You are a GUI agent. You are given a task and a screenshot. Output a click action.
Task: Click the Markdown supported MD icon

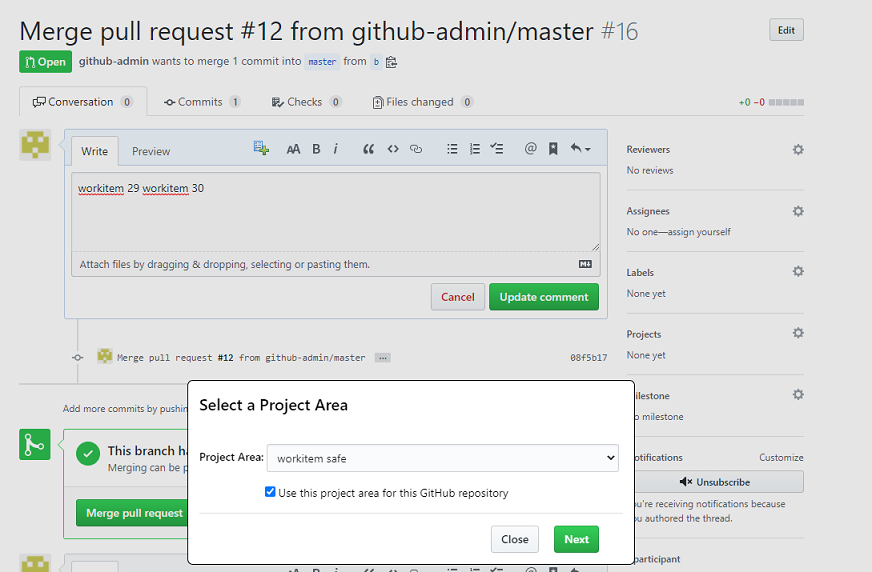585,264
